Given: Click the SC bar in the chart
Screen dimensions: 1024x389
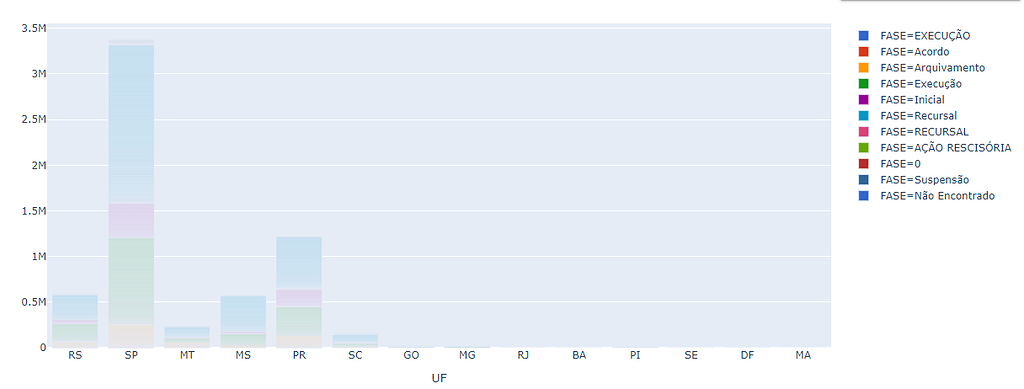Looking at the screenshot, I should point(355,341).
